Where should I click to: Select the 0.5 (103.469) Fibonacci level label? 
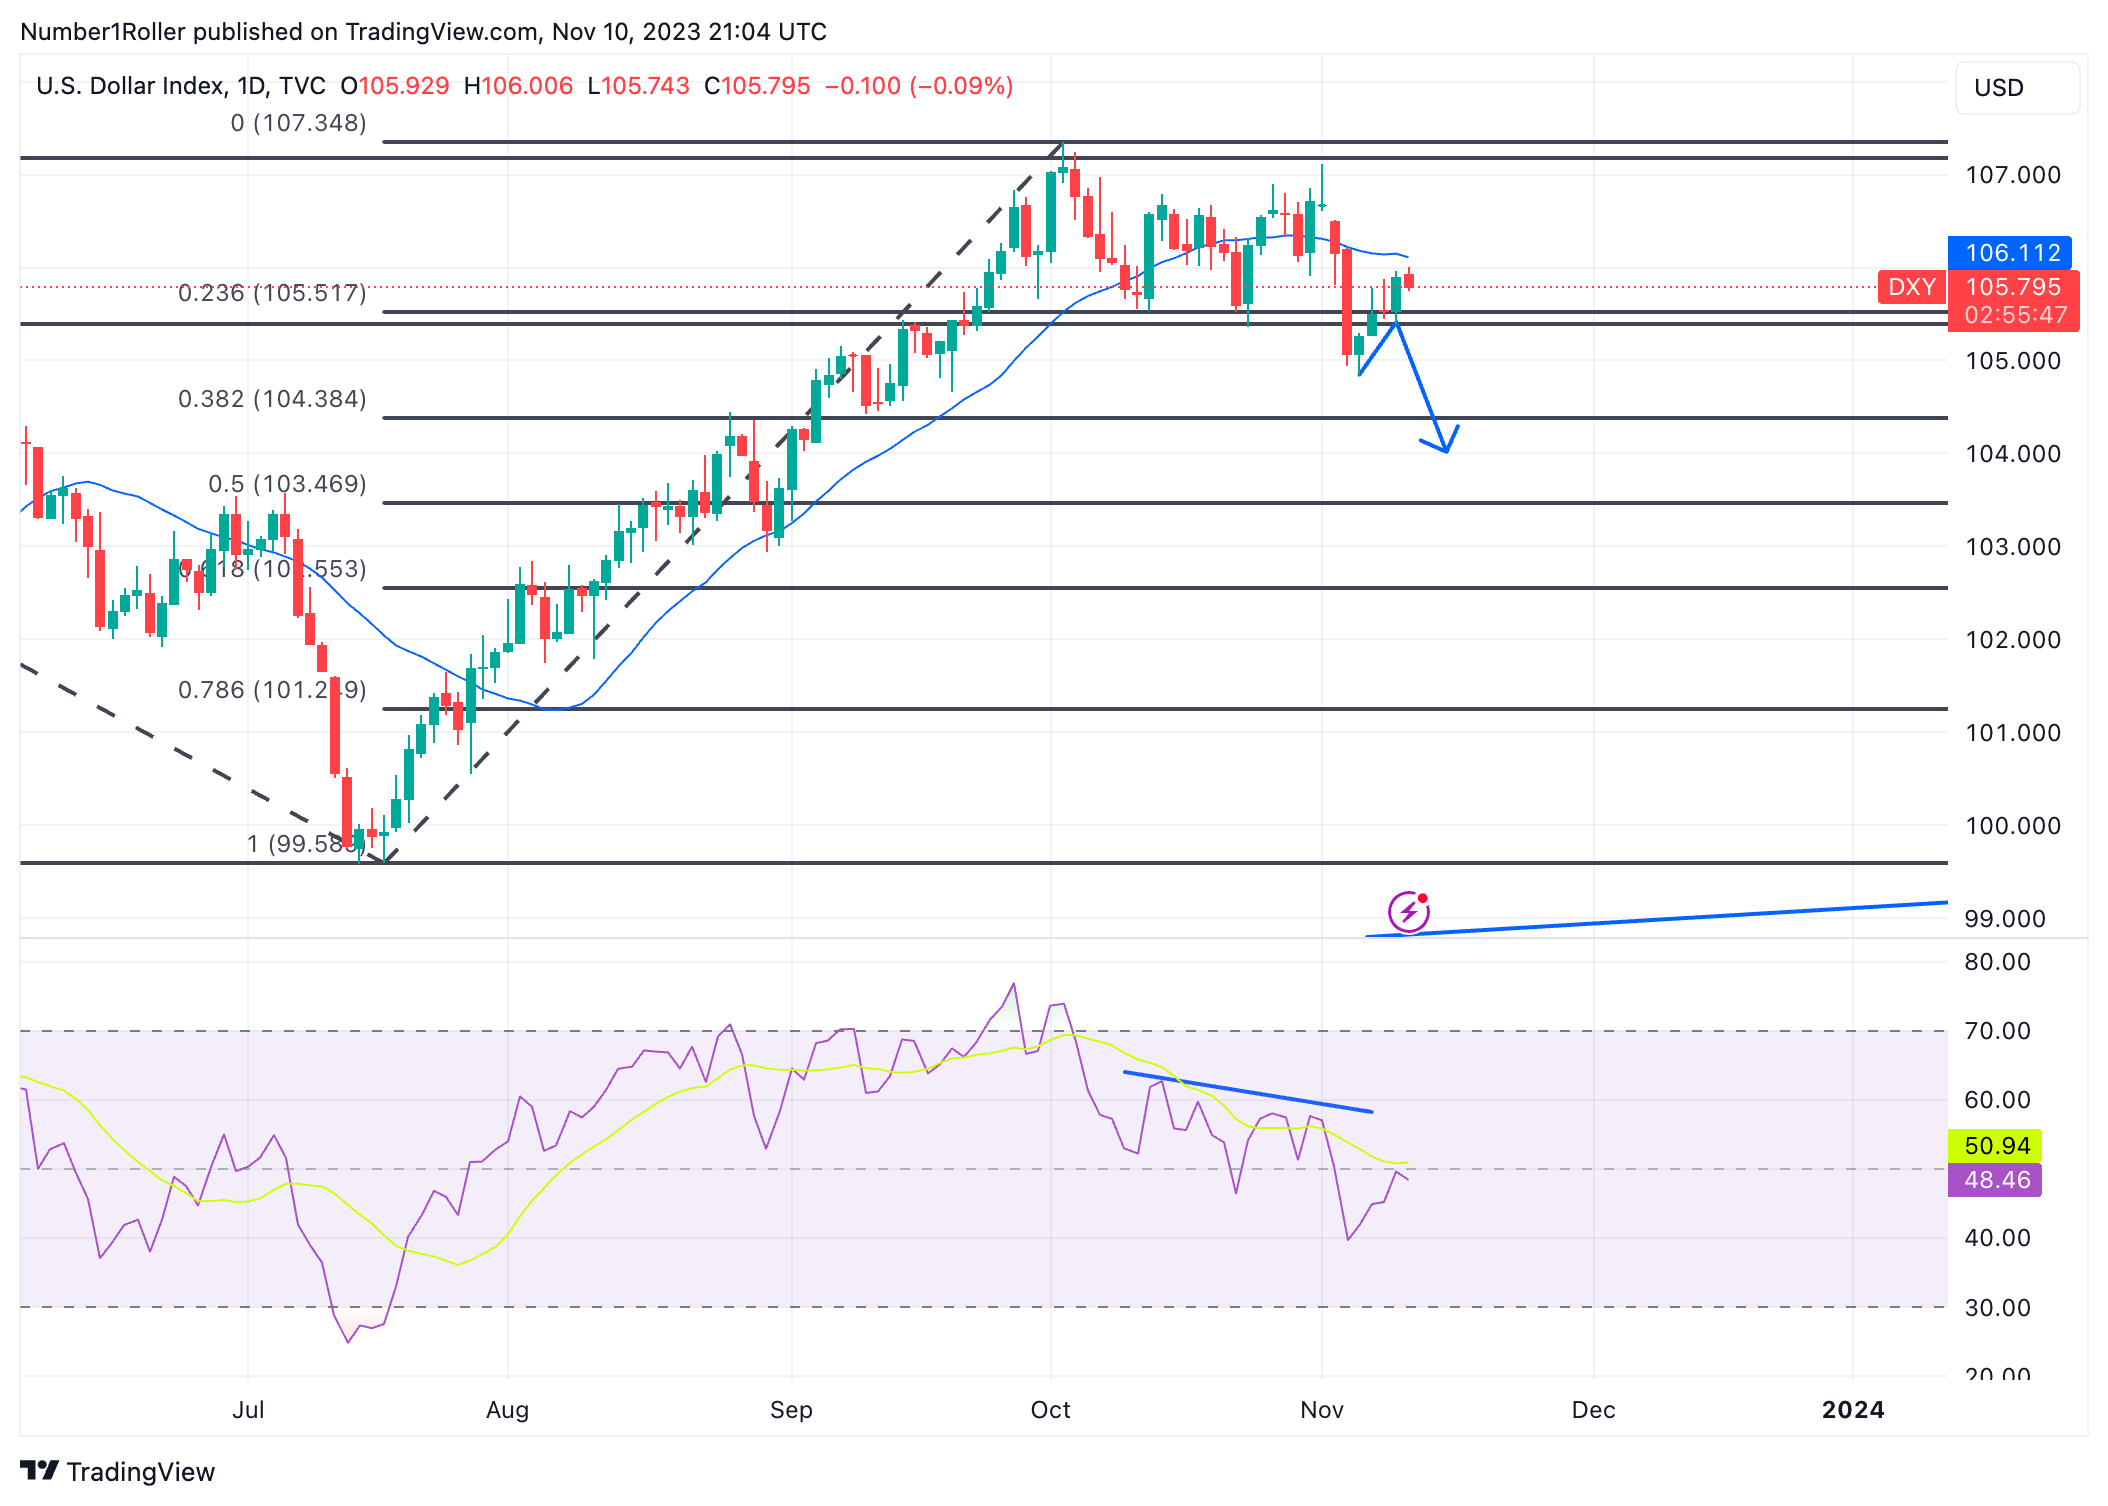(x=287, y=484)
